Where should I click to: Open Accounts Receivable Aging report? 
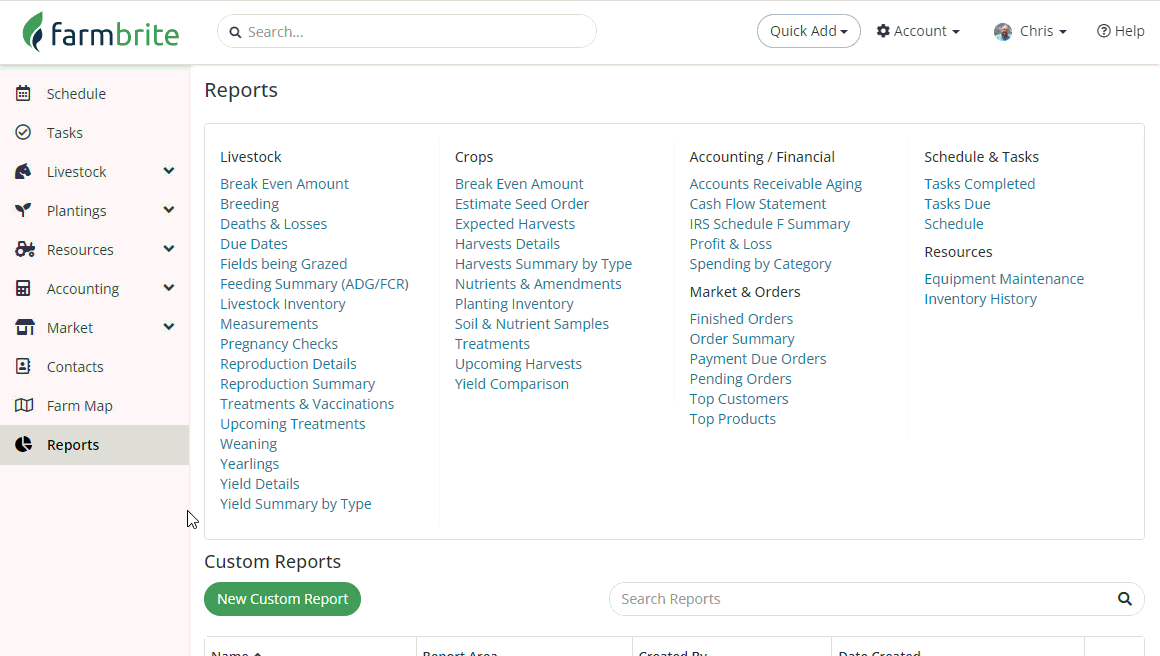point(775,184)
